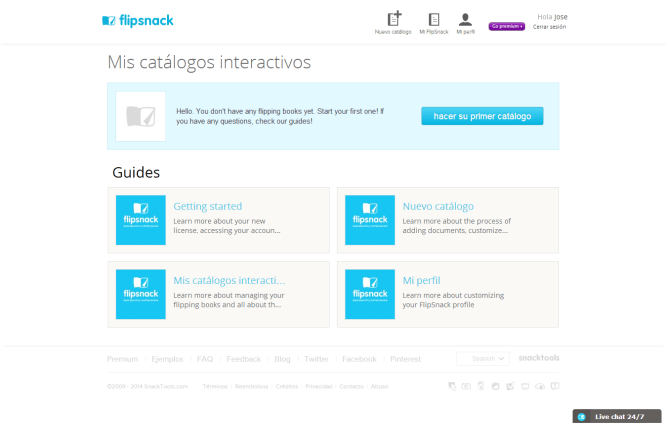Open the Getting started guide title link
666x423 pixels.
(x=207, y=206)
